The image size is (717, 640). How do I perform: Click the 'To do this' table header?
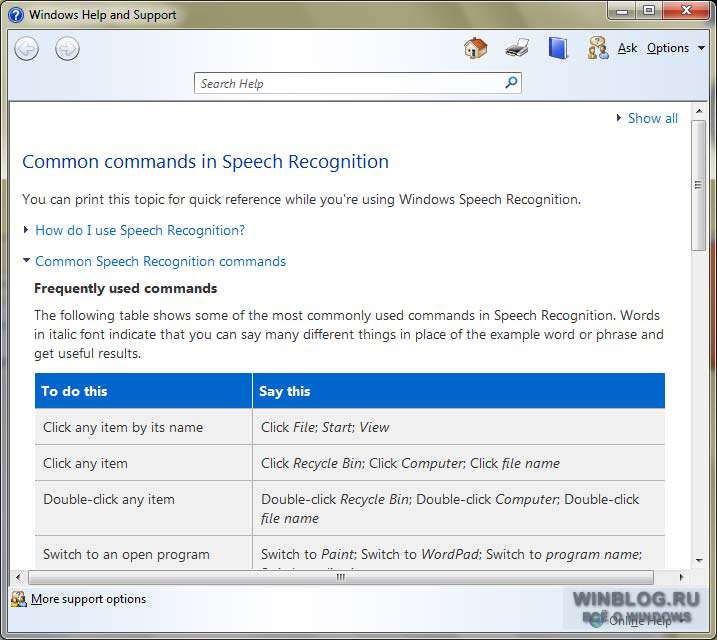144,391
